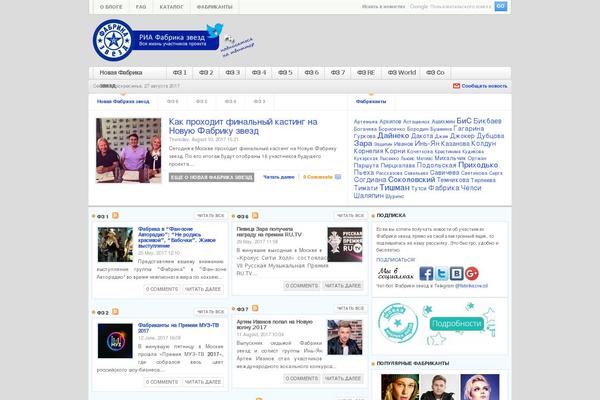Screen dimensions: 600x400
Task: Click ЧИТАТЬ ВСЕ in the ФЗ 1 section
Action: pyautogui.click(x=210, y=216)
